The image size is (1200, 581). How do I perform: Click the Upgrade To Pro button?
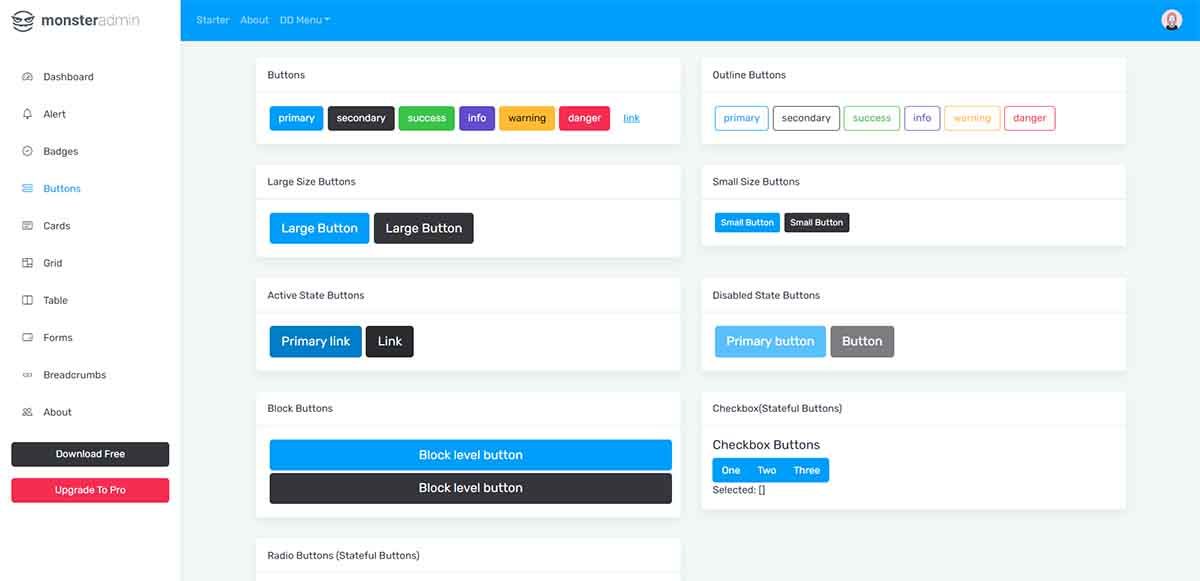tap(90, 490)
